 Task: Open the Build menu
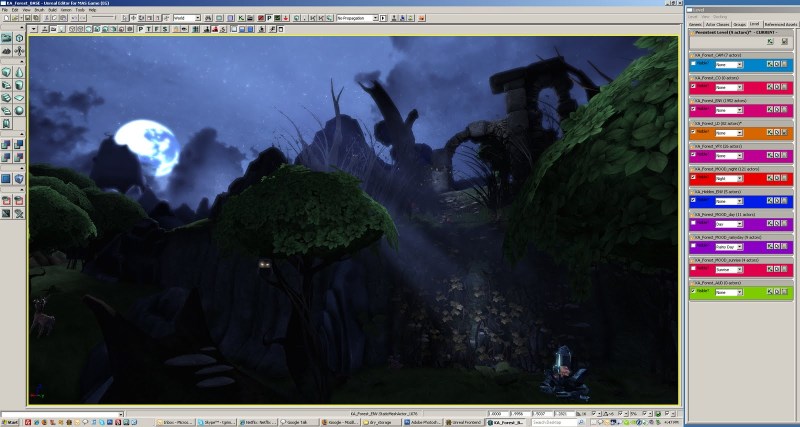53,10
